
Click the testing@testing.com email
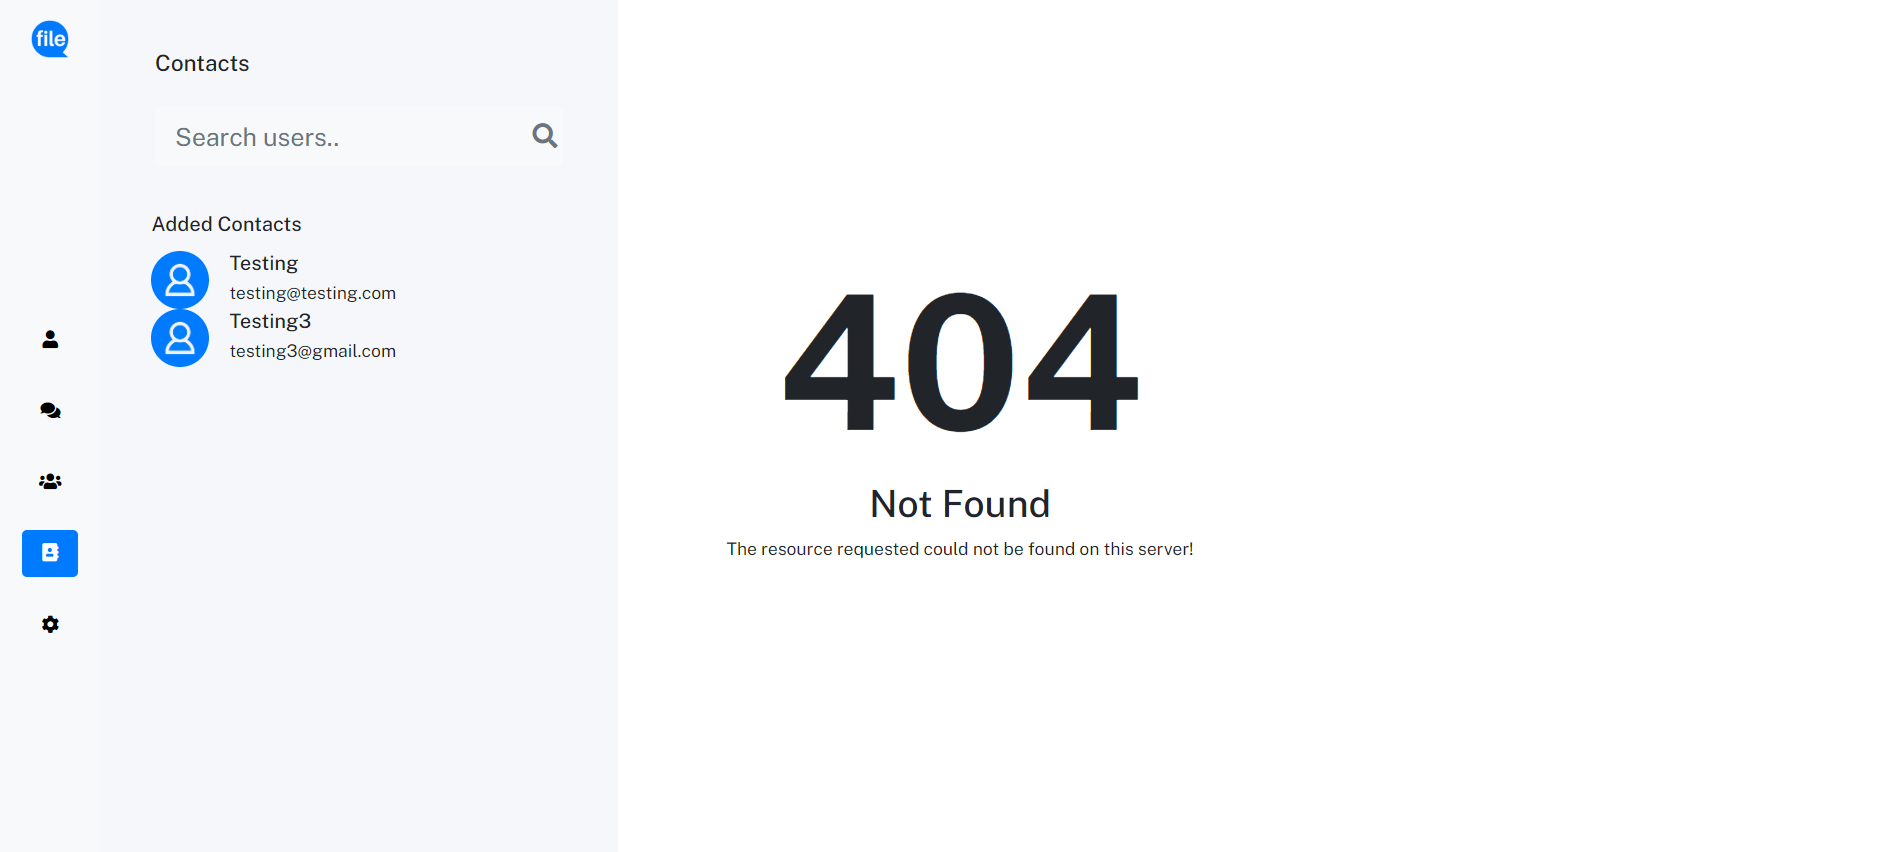click(x=313, y=293)
